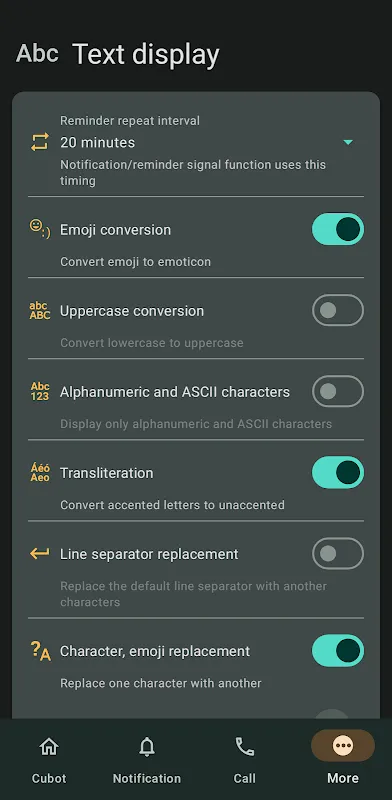Select the 20 minutes interval value
392x800 pixels.
[97, 142]
